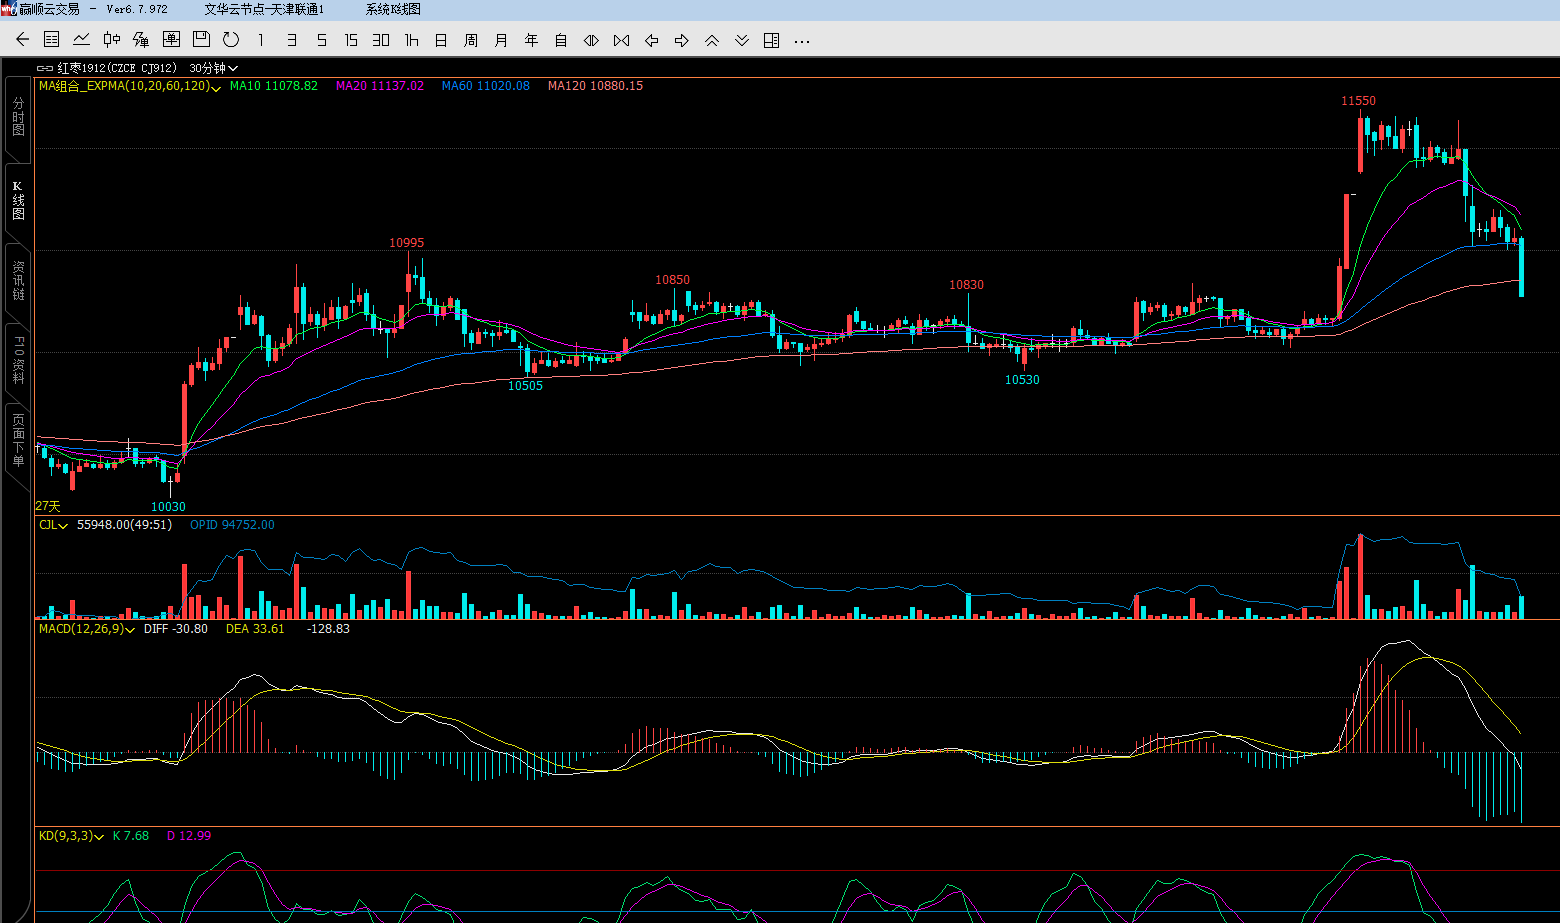Viewport: 1560px width, 923px height.
Task: Open the window layout icon
Action: pyautogui.click(x=771, y=40)
